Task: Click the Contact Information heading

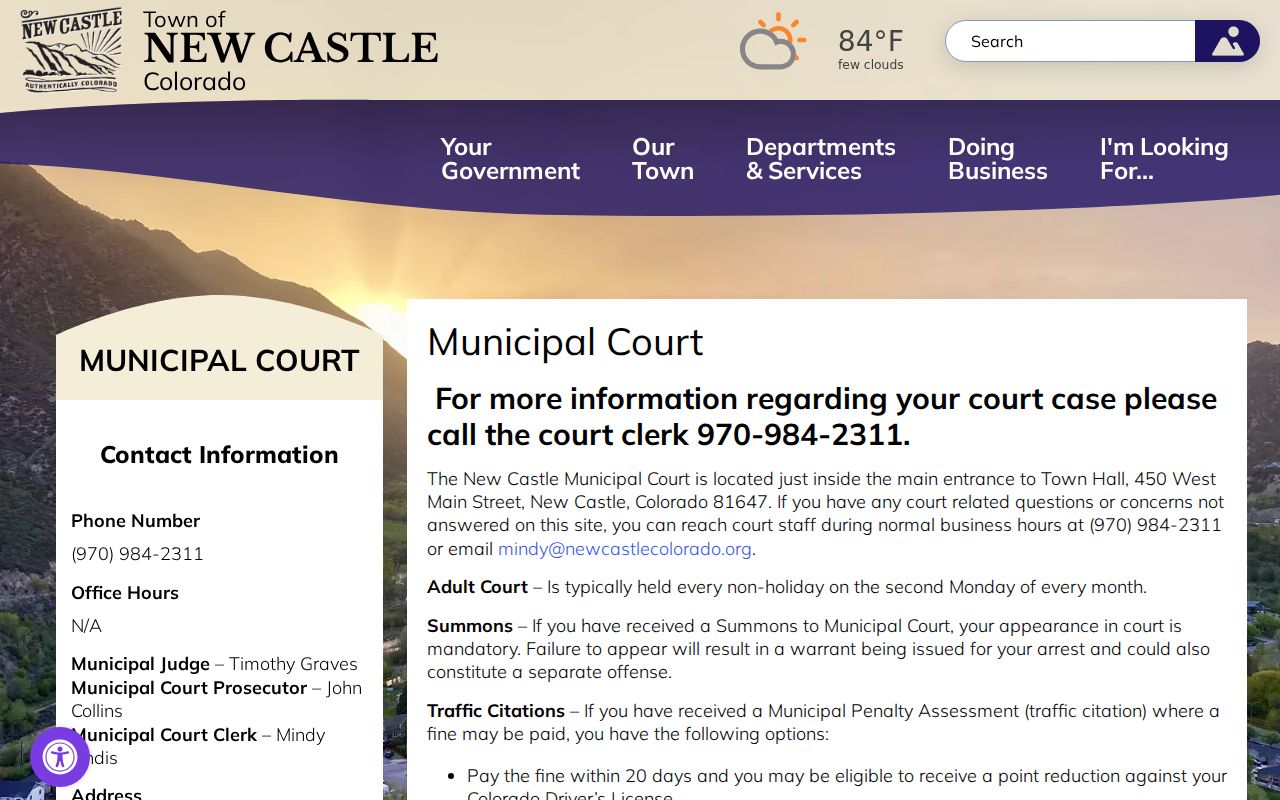Action: click(219, 455)
